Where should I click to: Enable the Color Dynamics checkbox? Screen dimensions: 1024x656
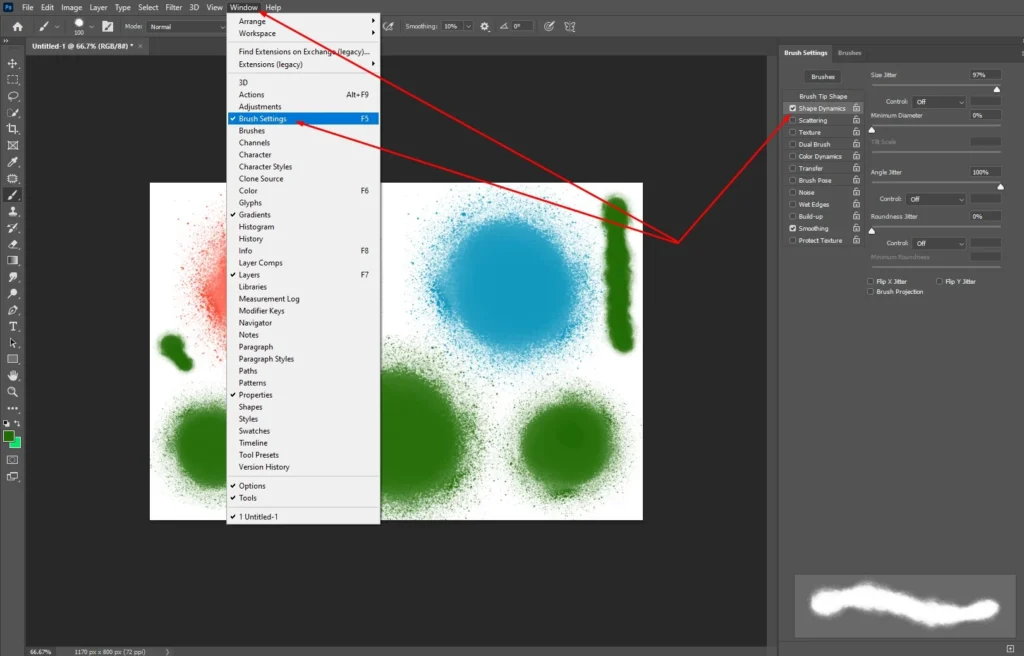793,156
